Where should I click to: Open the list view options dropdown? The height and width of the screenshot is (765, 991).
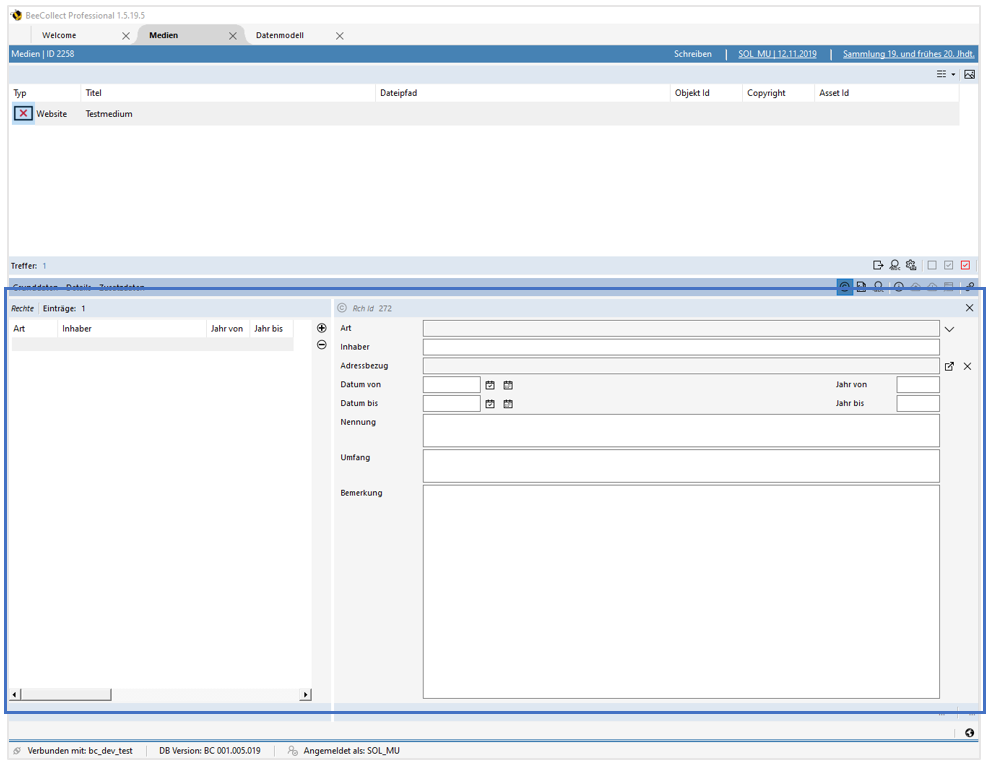pos(946,75)
